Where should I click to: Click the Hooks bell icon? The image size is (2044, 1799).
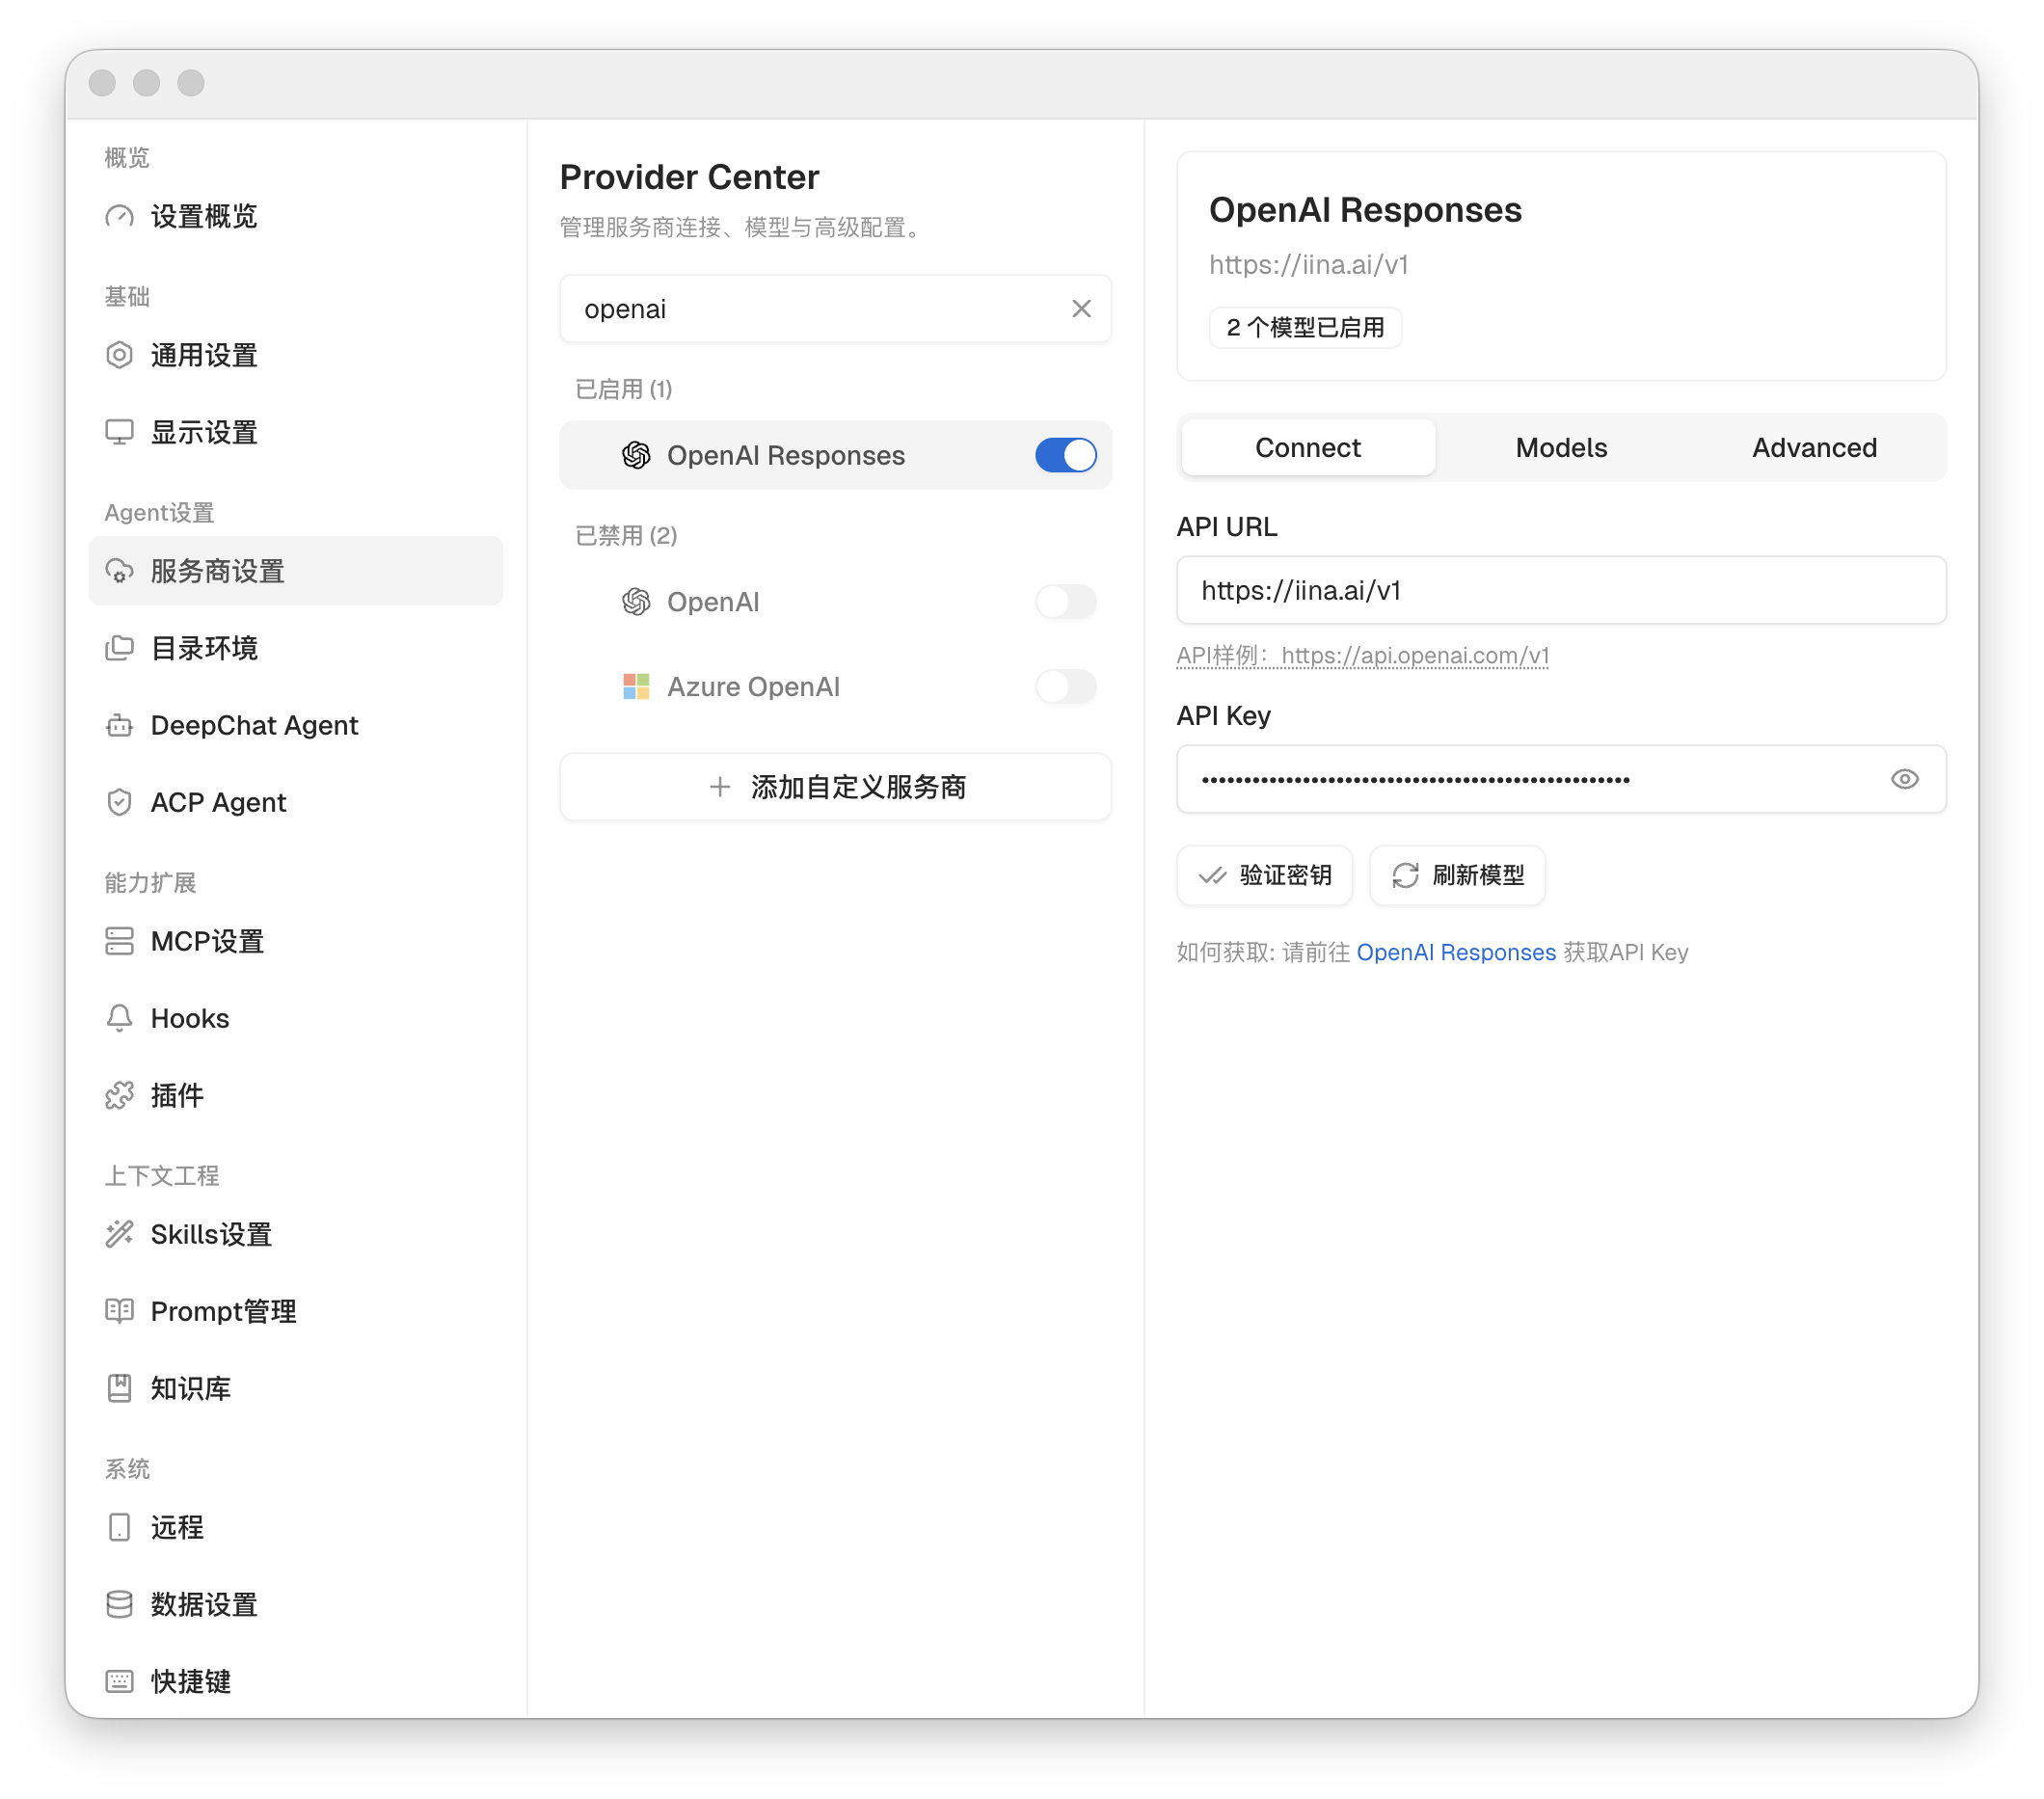[119, 1018]
